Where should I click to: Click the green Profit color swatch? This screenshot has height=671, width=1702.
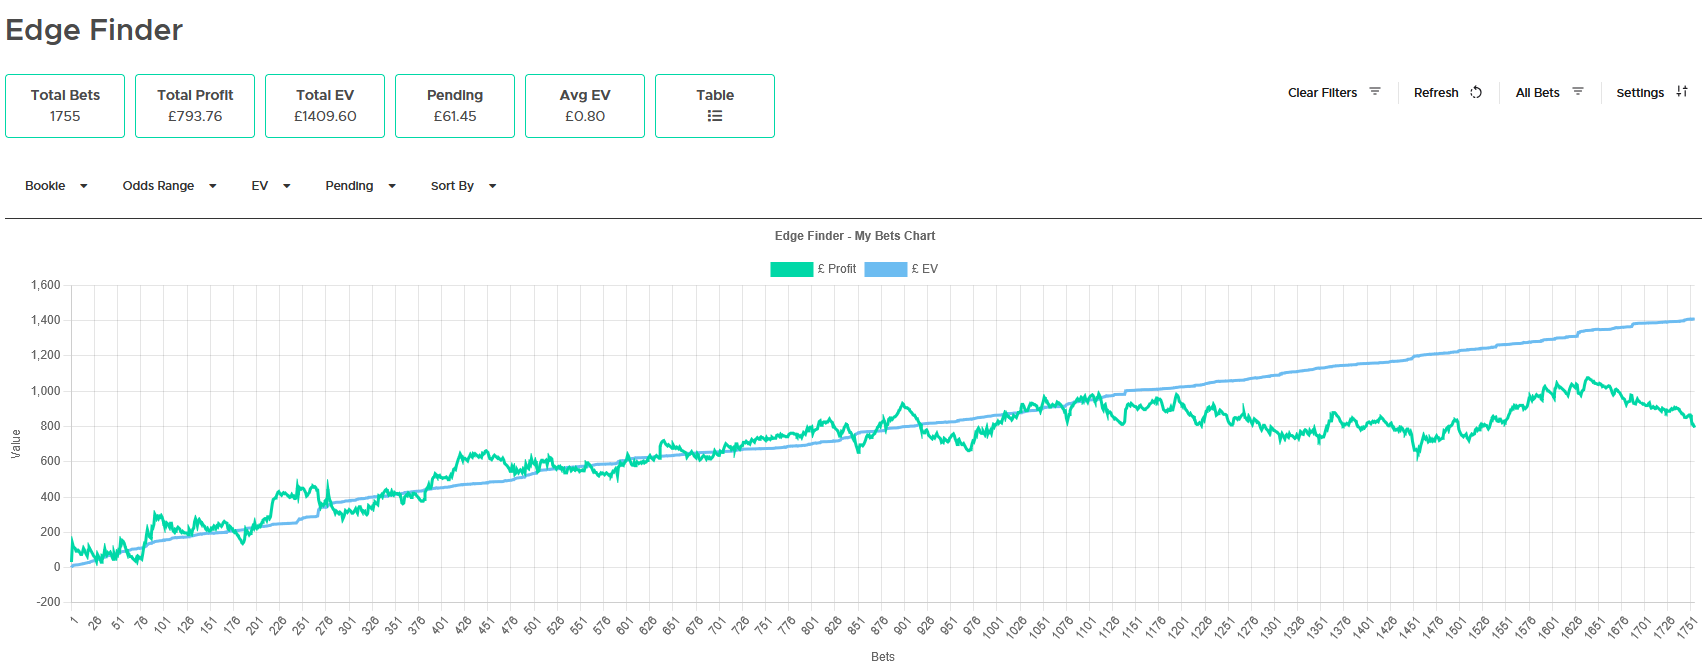point(791,269)
